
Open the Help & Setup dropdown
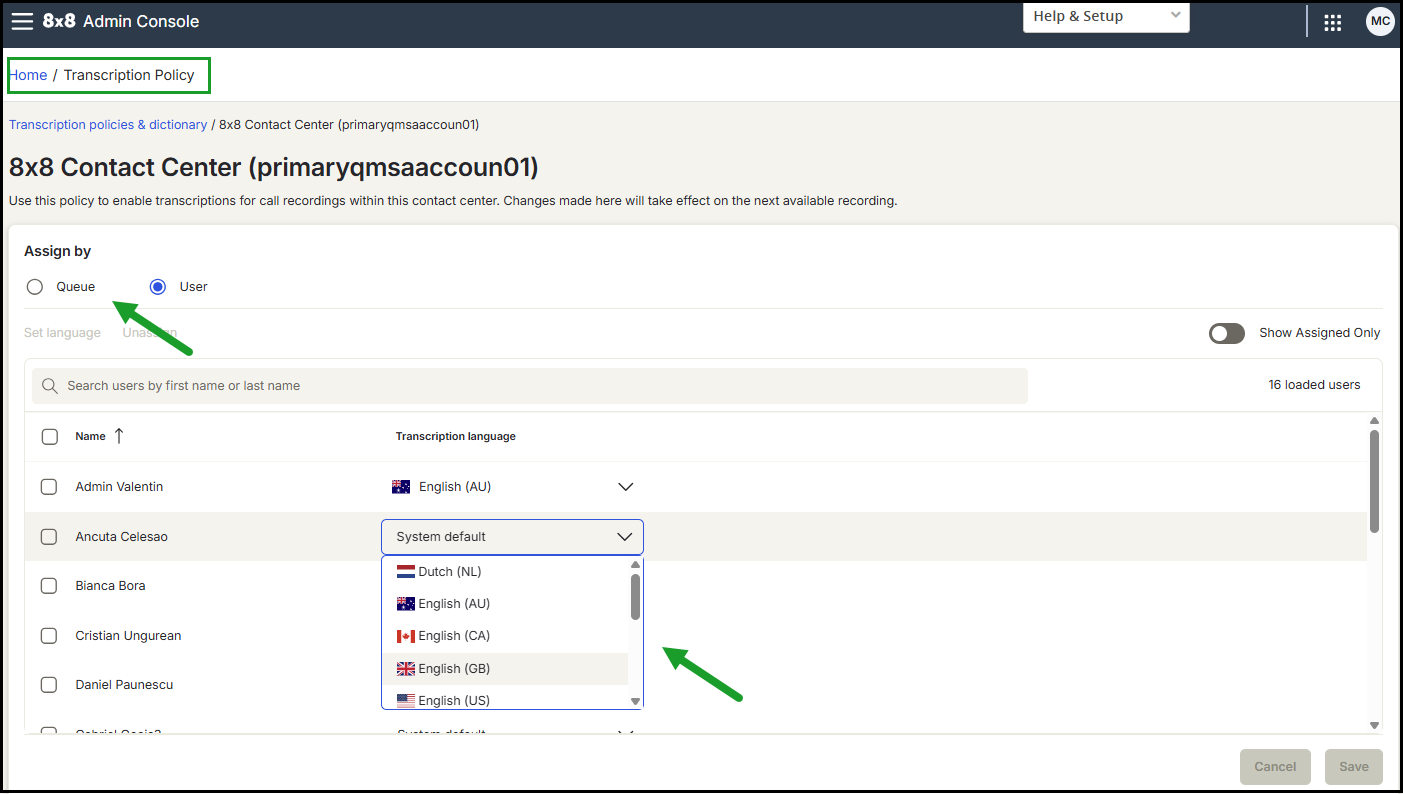coord(1106,16)
